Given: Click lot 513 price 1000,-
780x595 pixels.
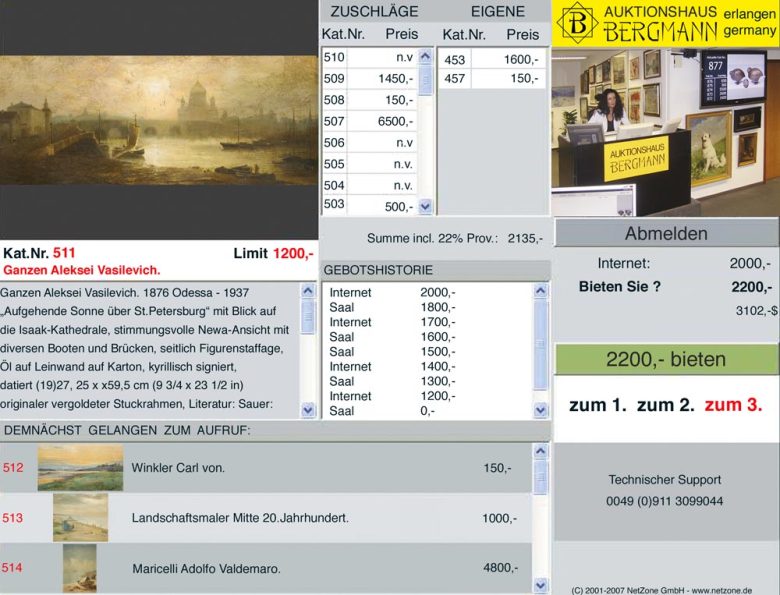Looking at the screenshot, I should 499,518.
